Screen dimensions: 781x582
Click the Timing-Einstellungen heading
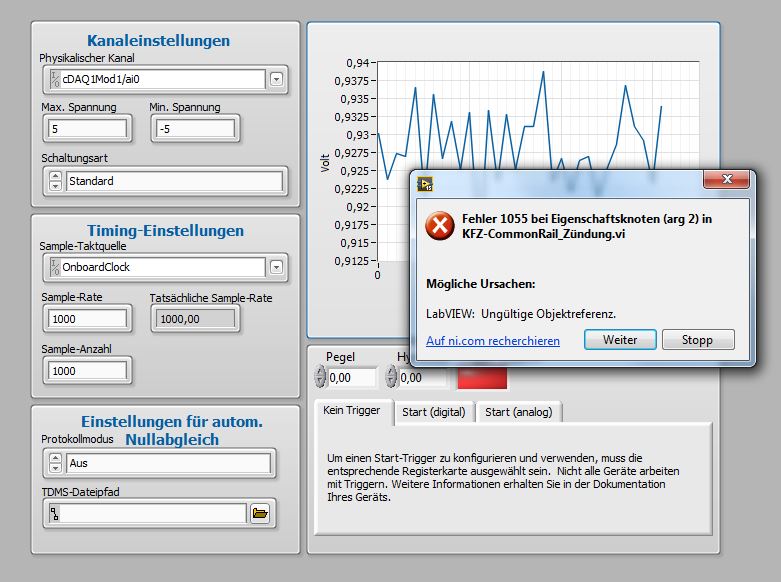coord(165,231)
